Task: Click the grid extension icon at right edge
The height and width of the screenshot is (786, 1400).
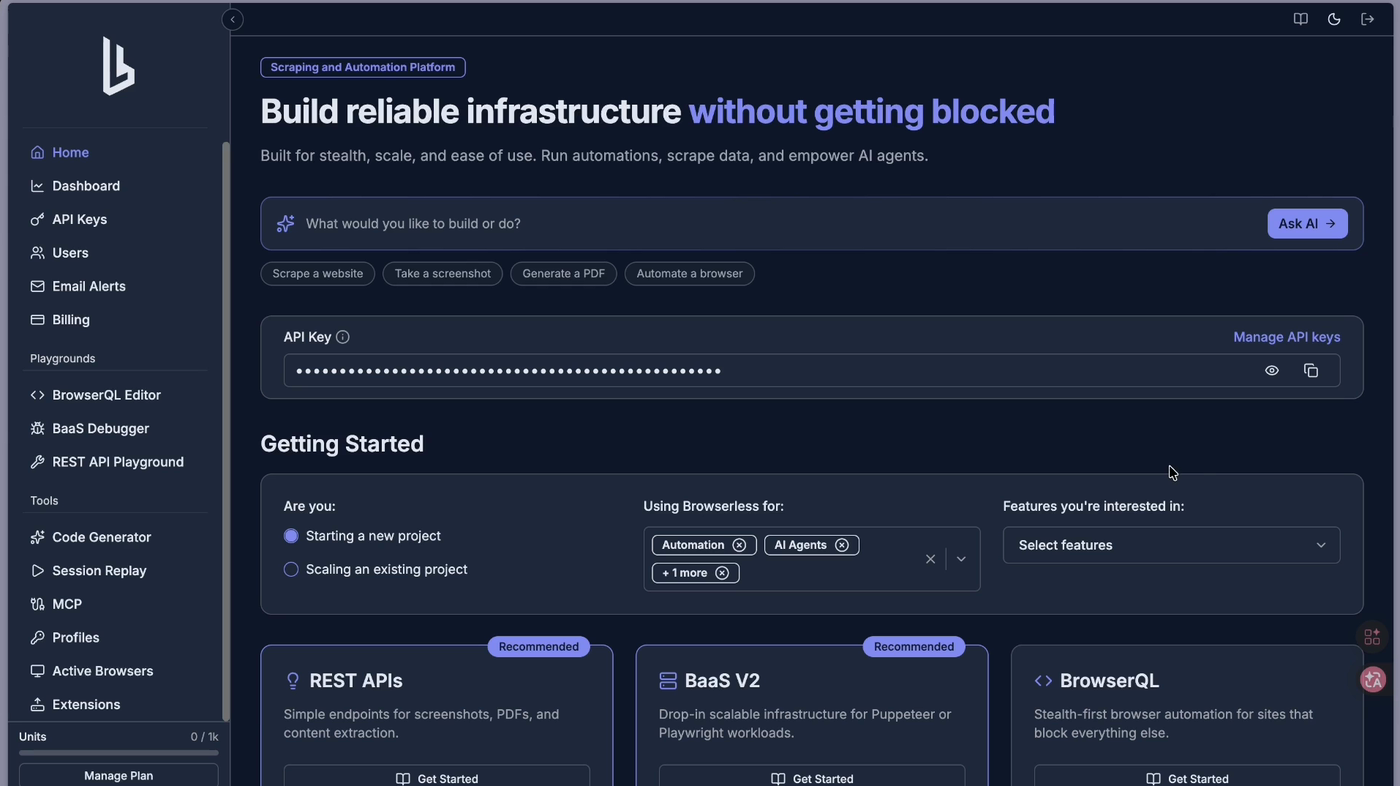Action: 1372,636
